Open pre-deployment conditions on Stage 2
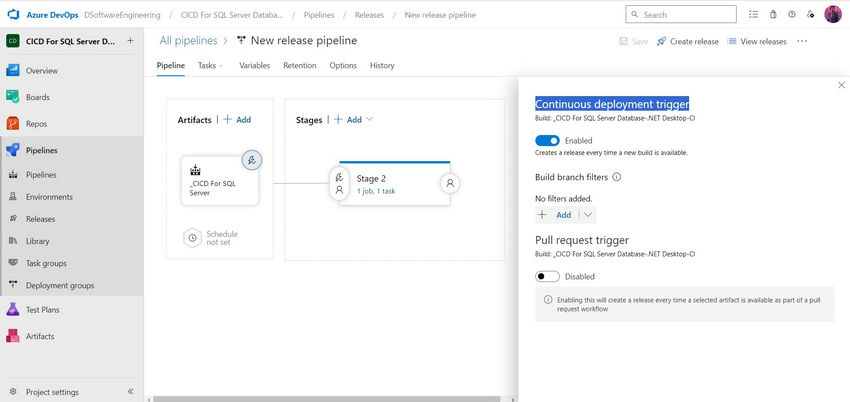The width and height of the screenshot is (850, 402). point(339,183)
